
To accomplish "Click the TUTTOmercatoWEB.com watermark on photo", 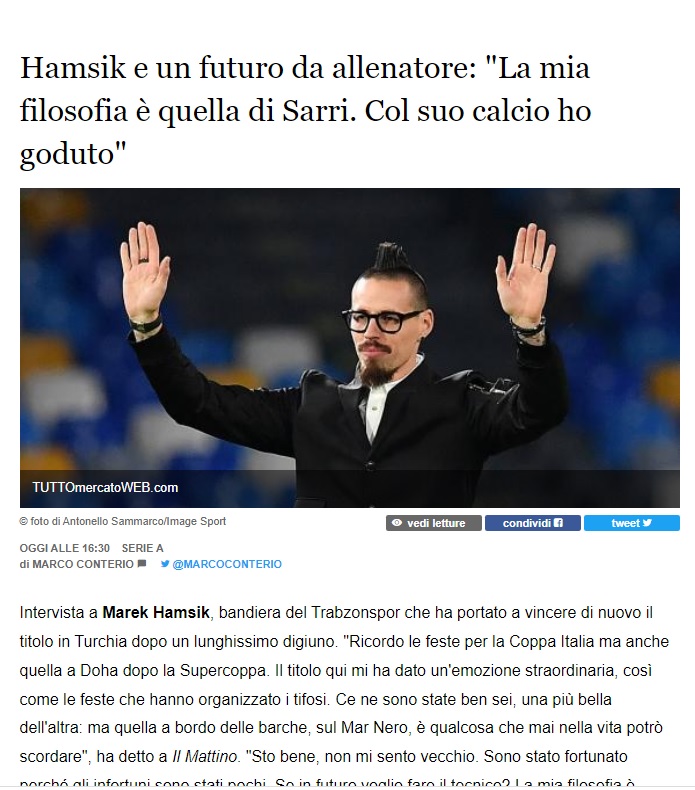I will pyautogui.click(x=105, y=488).
